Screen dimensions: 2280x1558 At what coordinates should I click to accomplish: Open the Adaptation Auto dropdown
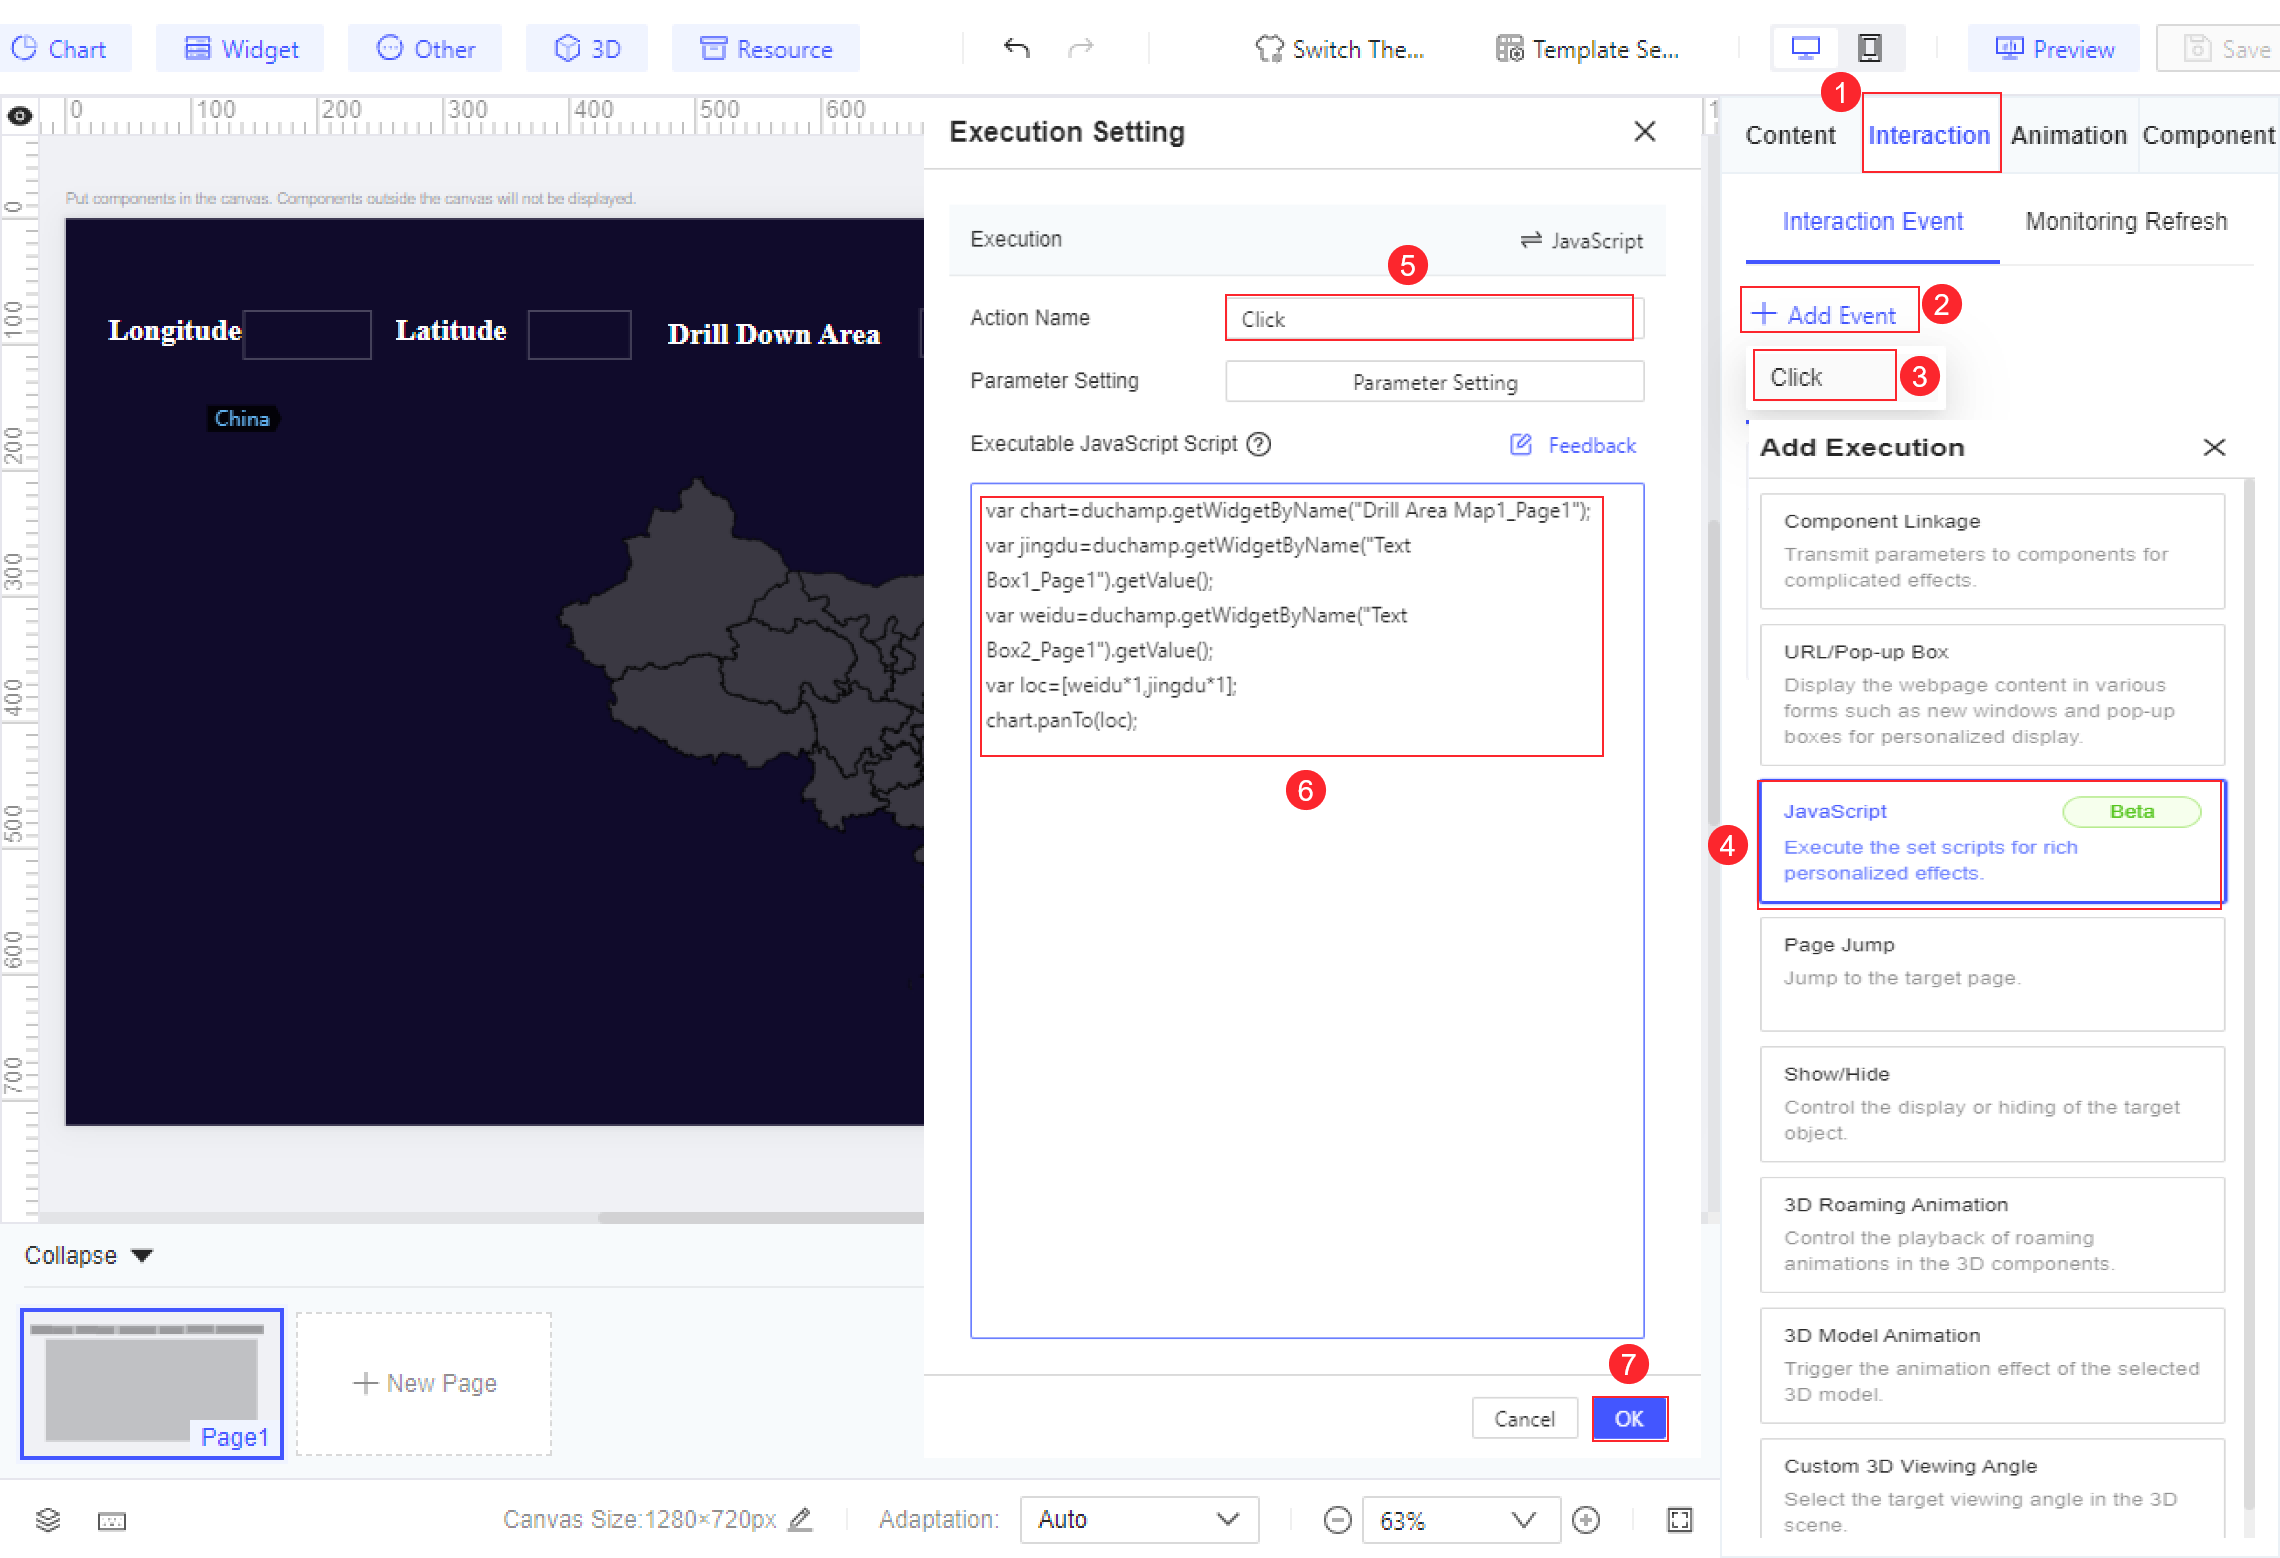[x=1139, y=1520]
